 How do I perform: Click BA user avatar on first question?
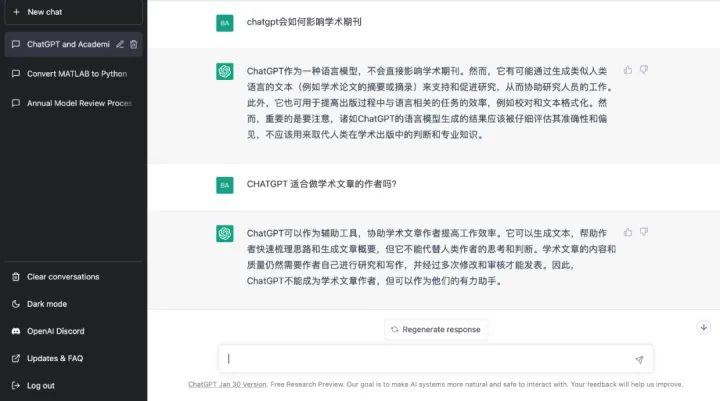(x=225, y=23)
